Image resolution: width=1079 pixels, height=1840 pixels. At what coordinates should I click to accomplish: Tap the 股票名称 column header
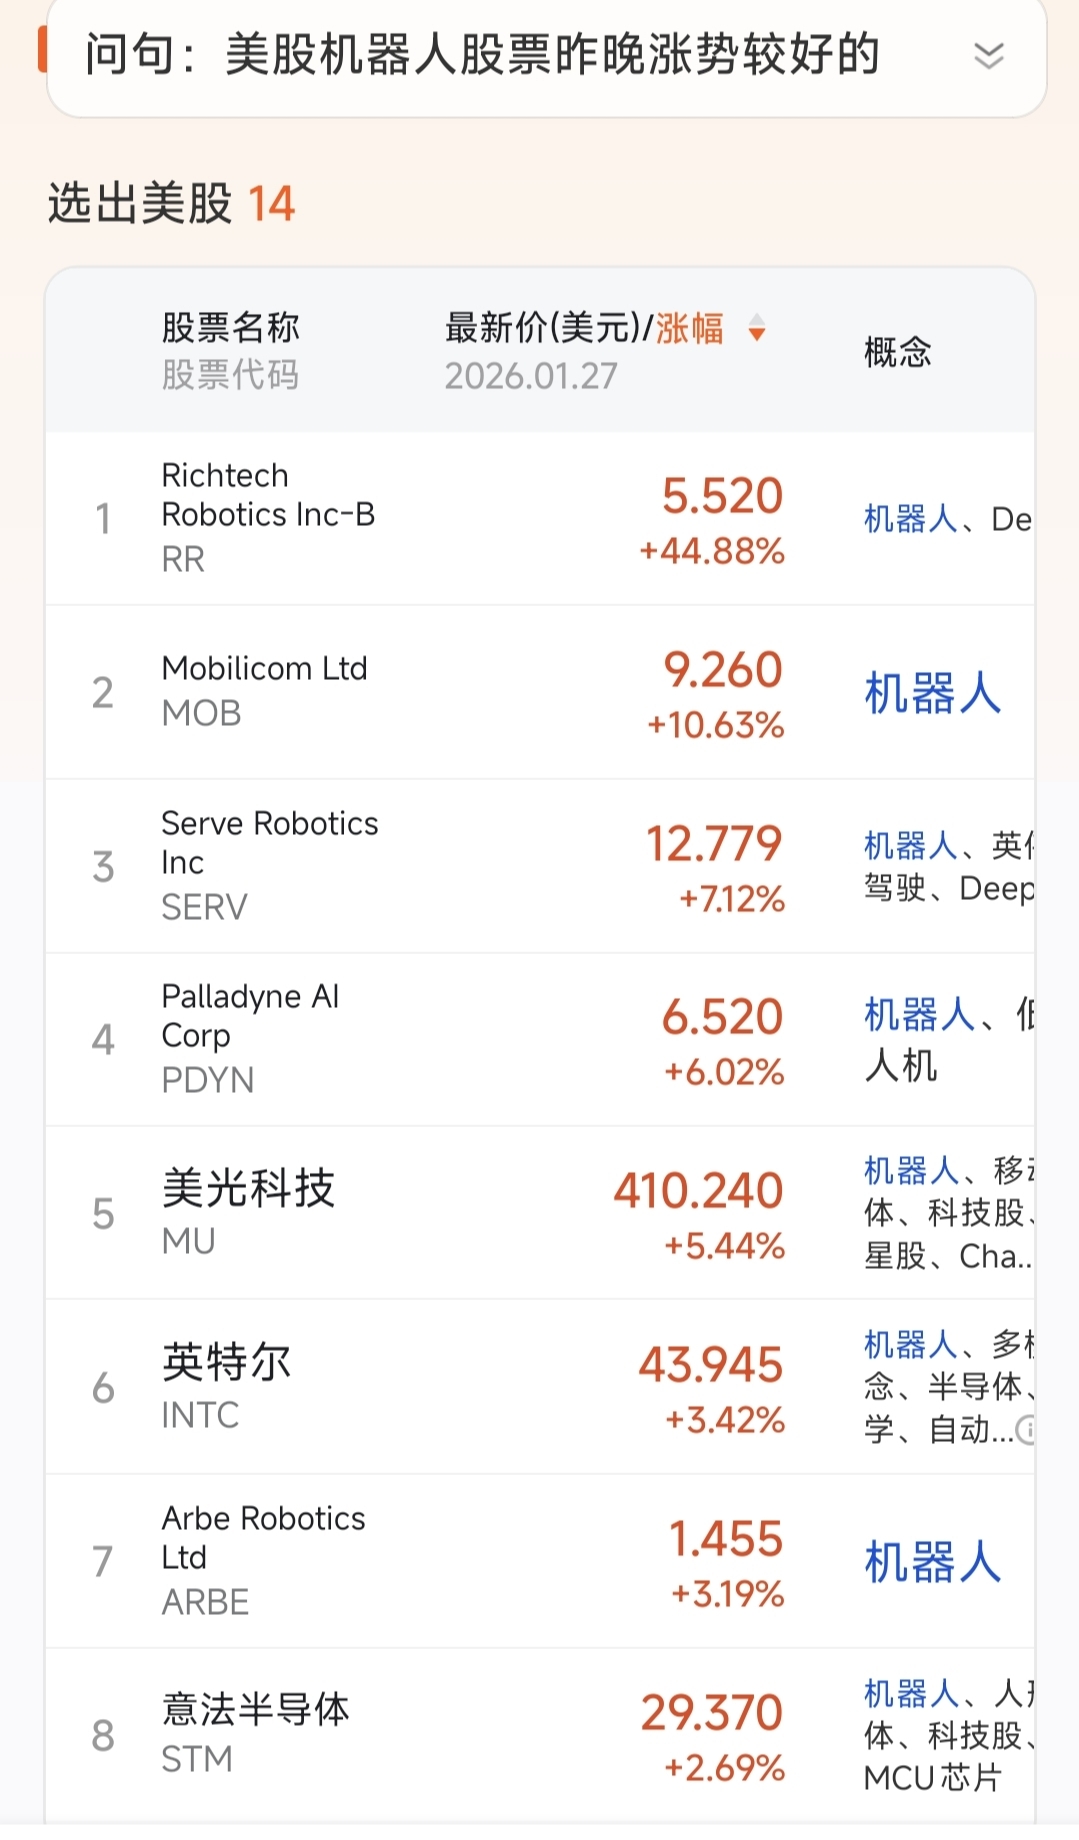(x=230, y=328)
